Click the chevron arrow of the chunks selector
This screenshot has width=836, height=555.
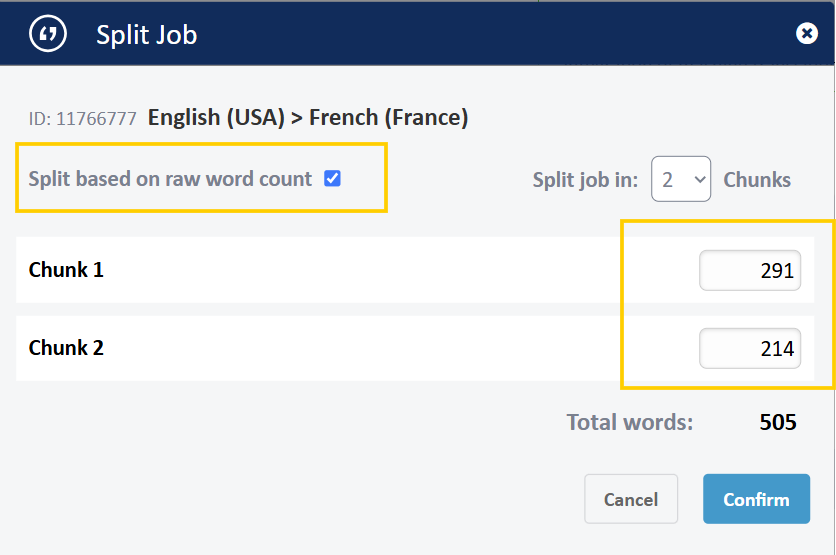point(699,180)
